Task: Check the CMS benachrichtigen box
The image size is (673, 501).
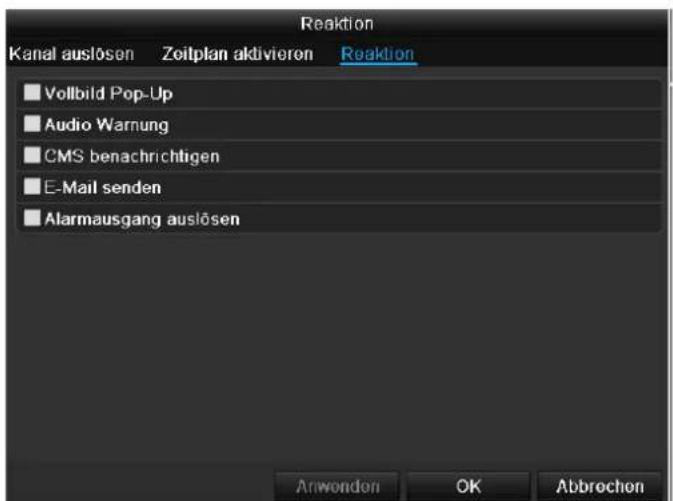Action: (x=32, y=155)
